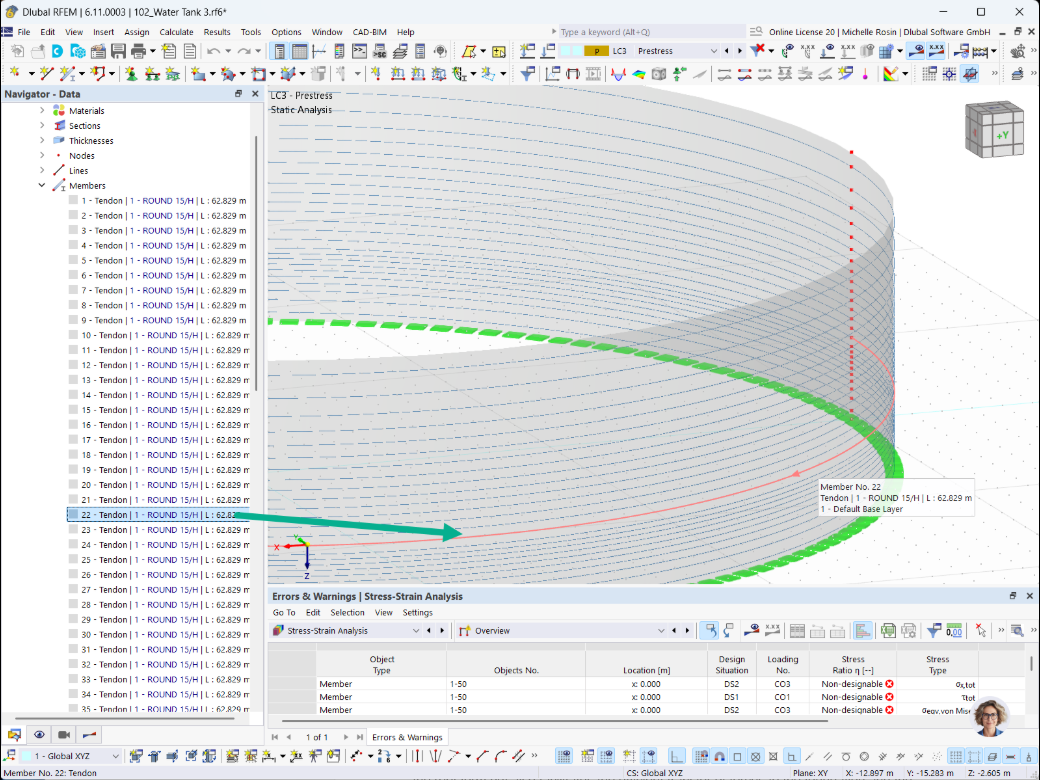Close the Navigator - Data panel
Screen dimensions: 1040x780
pyautogui.click(x=255, y=94)
